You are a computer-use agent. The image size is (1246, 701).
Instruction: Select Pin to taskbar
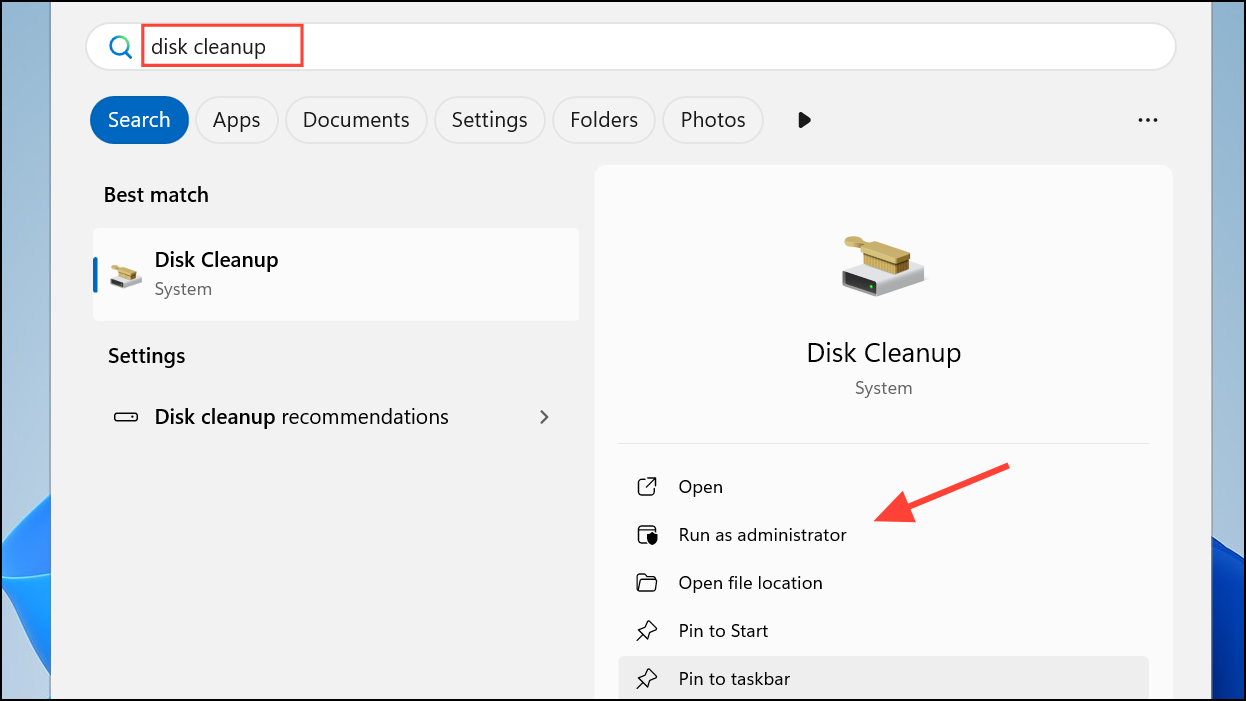883,678
